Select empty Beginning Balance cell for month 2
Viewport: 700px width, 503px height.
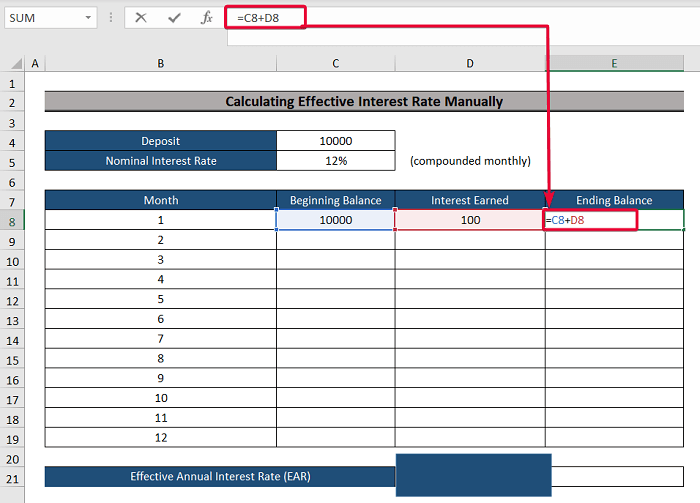coord(336,240)
